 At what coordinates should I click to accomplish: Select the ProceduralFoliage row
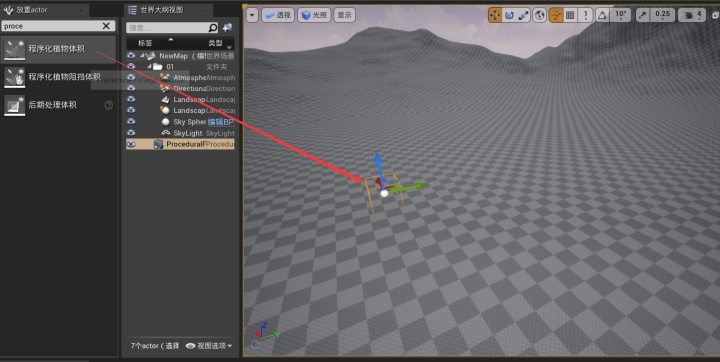[x=180, y=144]
